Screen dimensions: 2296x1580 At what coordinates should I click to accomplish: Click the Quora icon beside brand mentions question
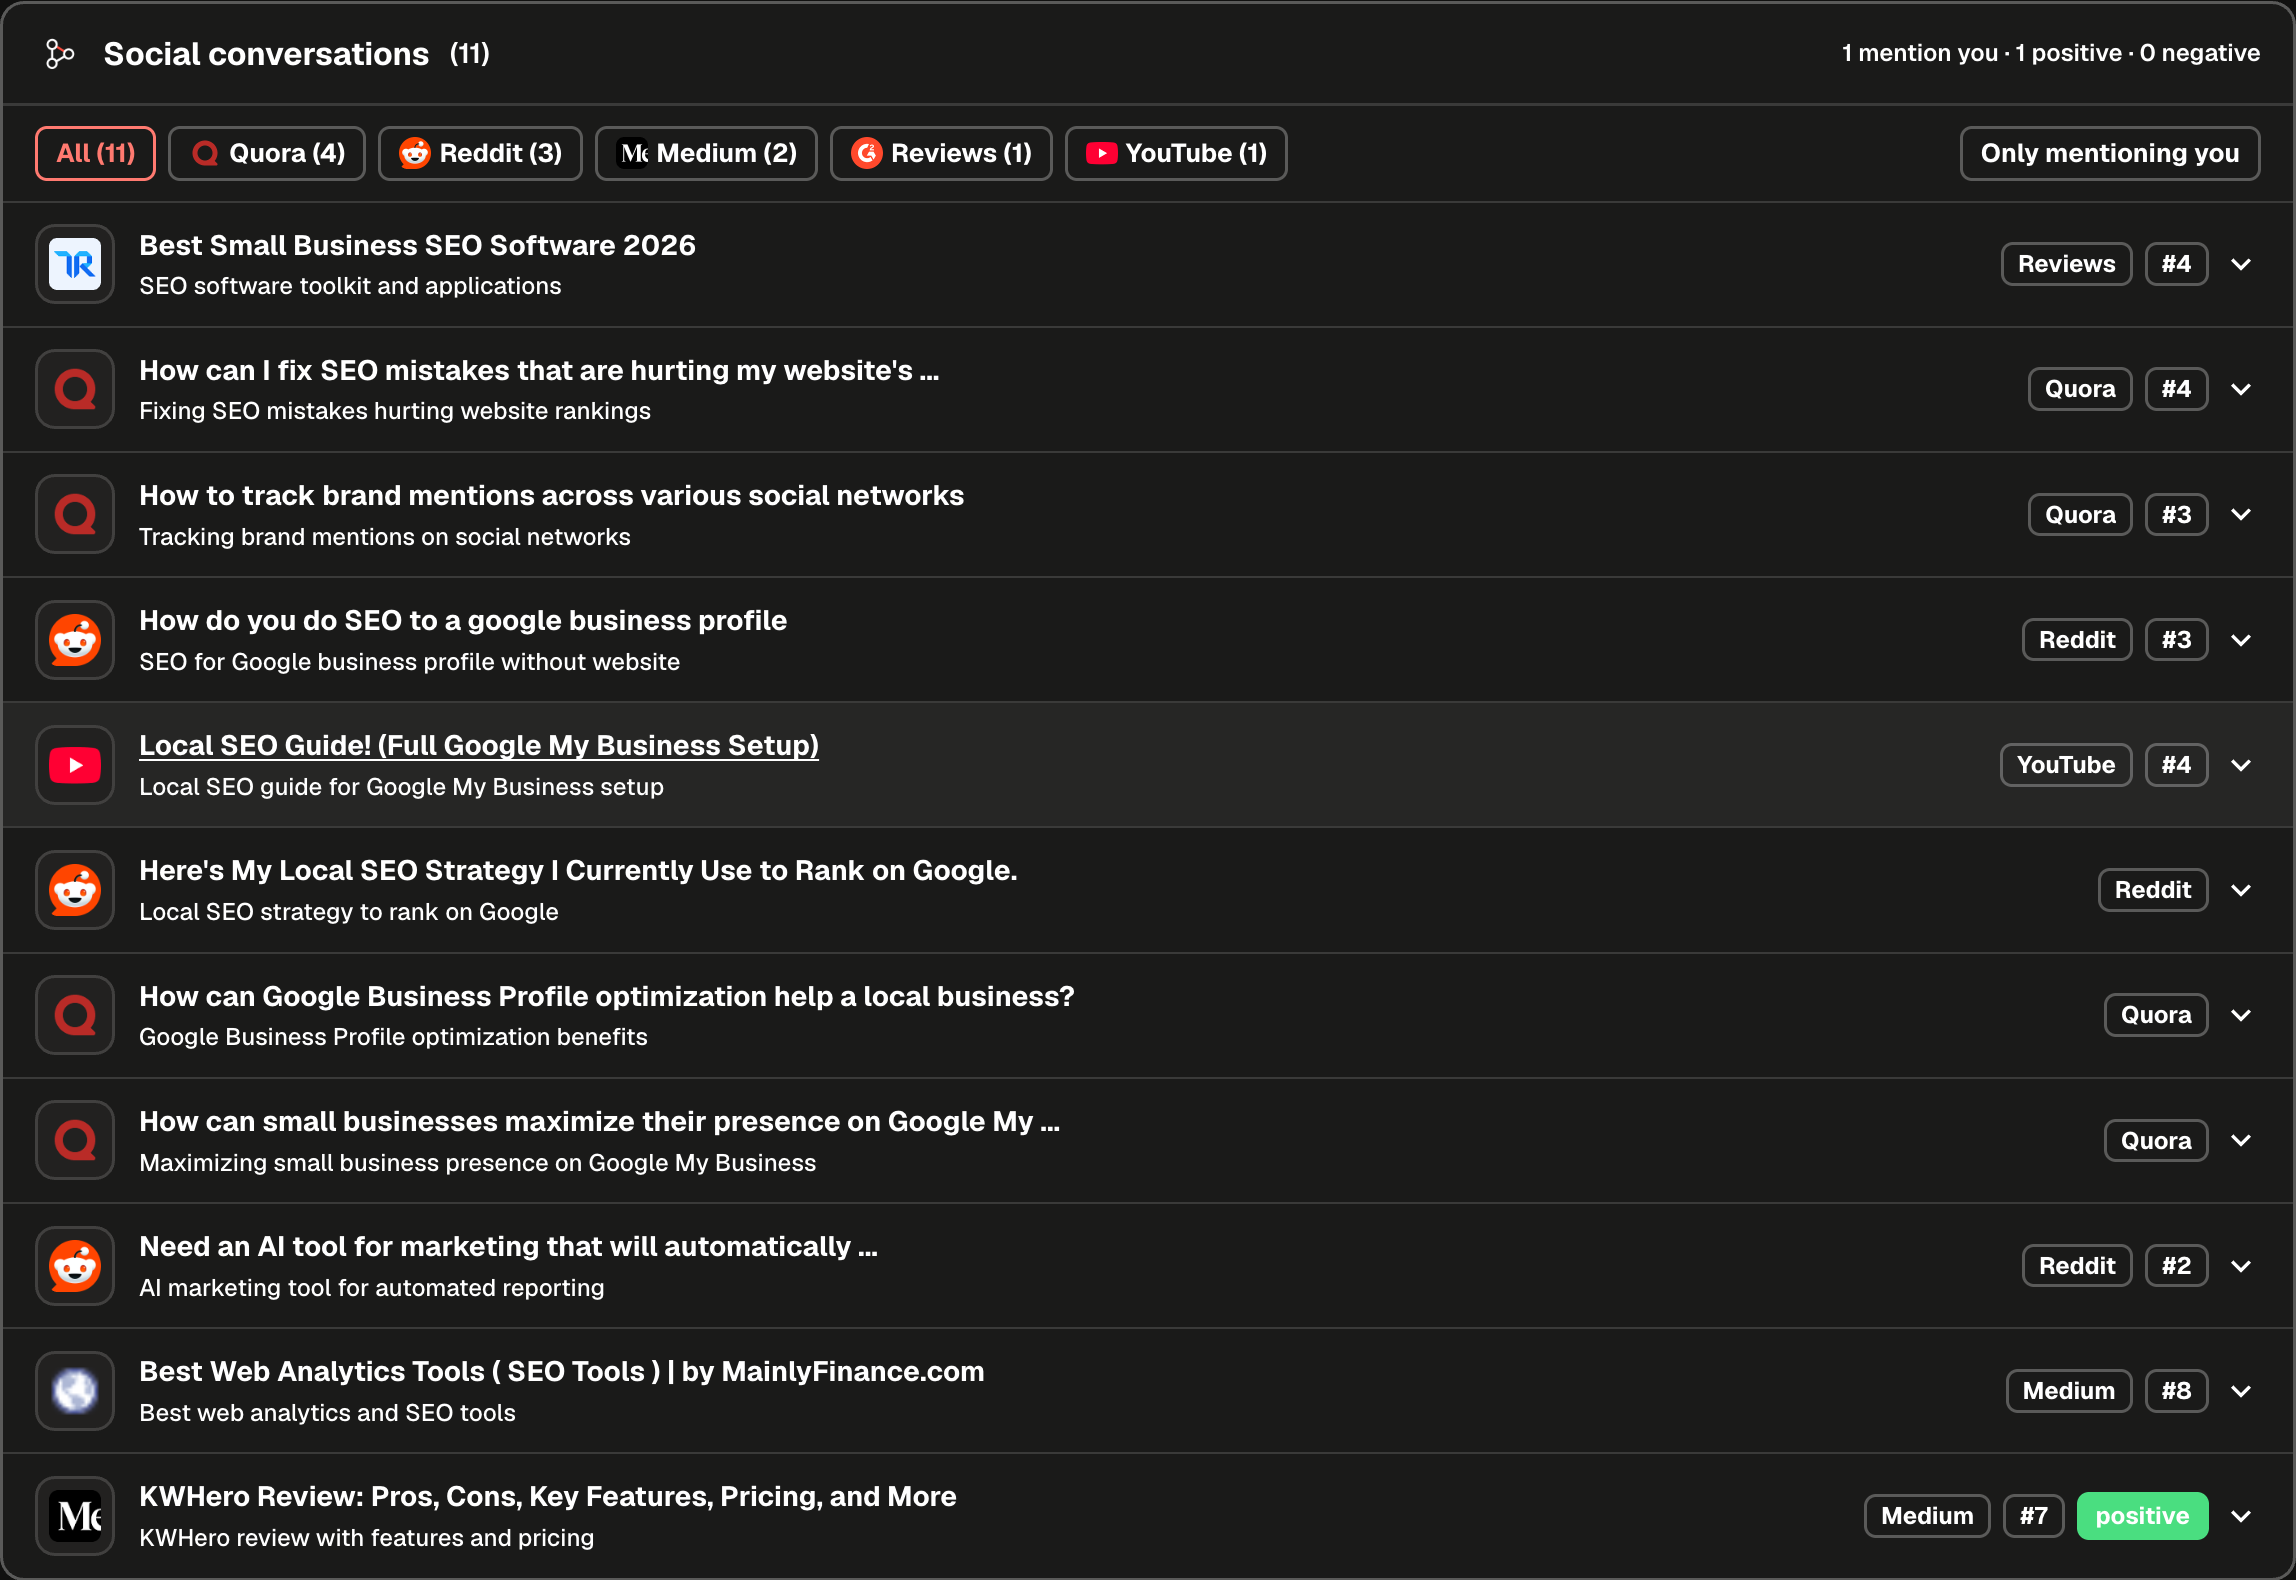tap(75, 514)
